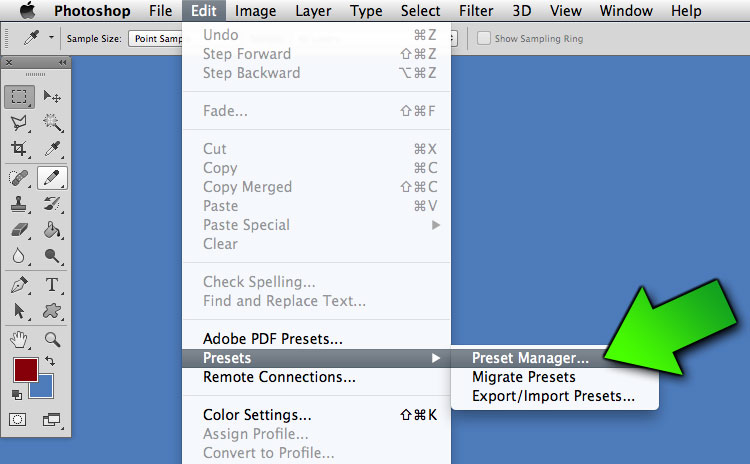Screen dimensions: 750x464
Task: Click Export/Import Presets entry
Action: tap(553, 396)
